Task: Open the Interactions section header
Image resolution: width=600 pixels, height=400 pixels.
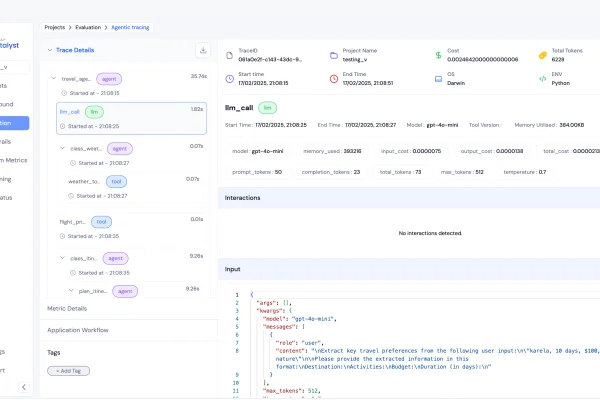Action: pos(409,198)
